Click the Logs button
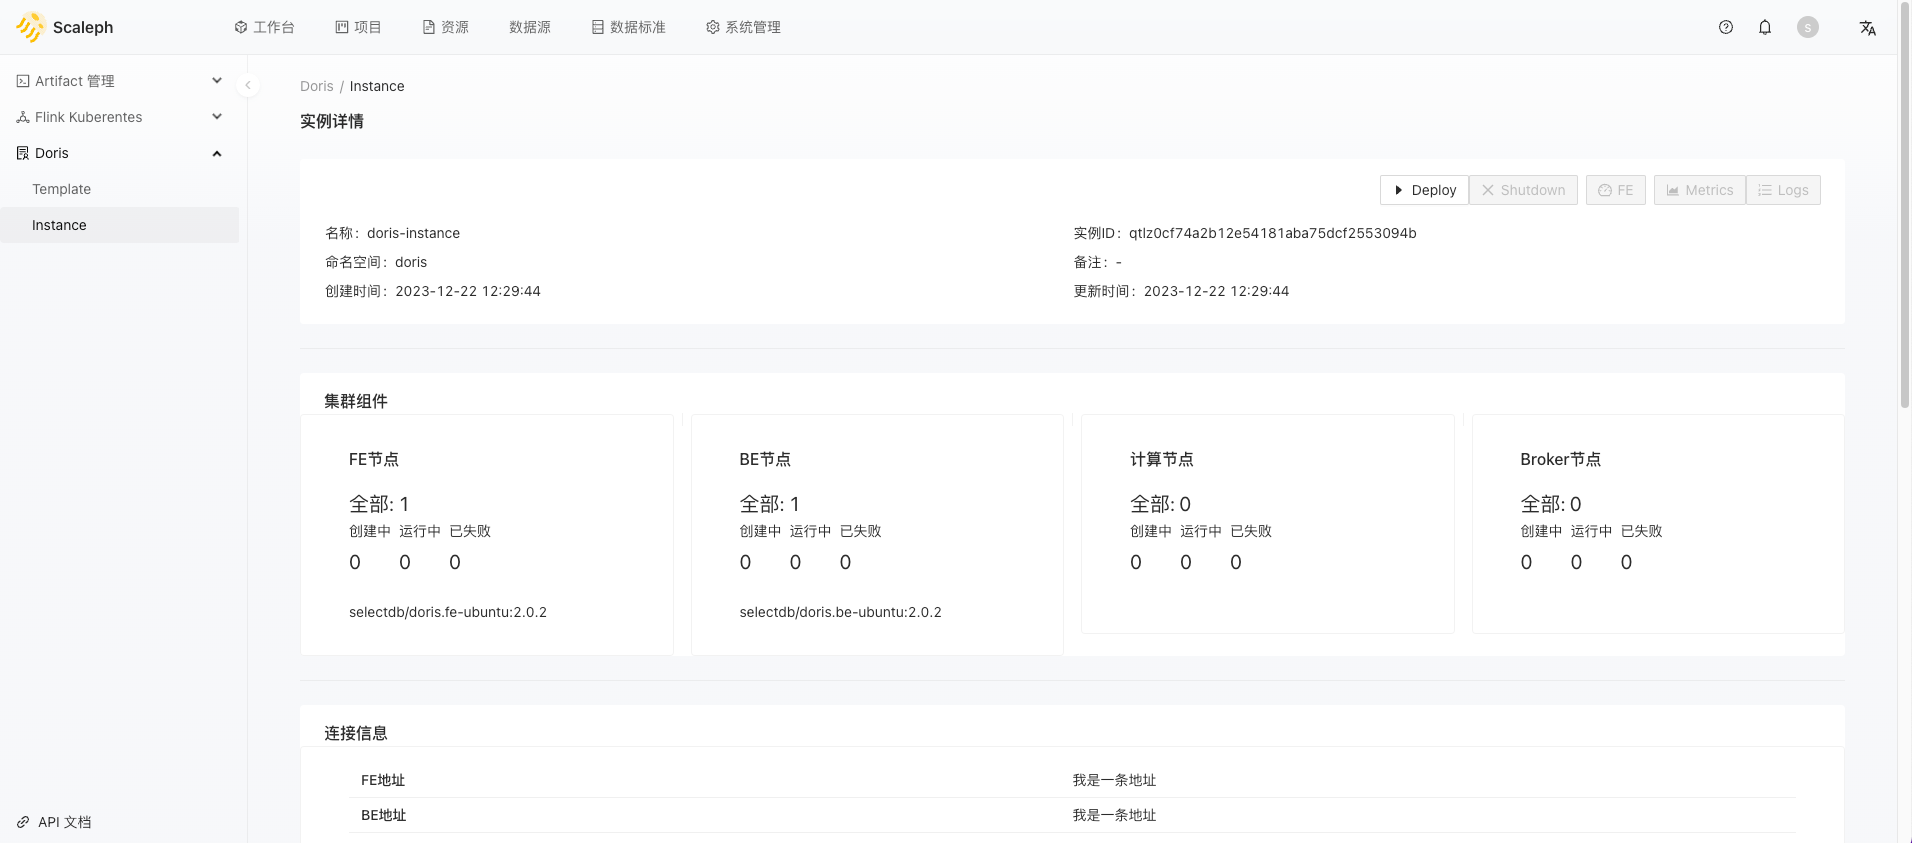The height and width of the screenshot is (843, 1912). coord(1783,190)
